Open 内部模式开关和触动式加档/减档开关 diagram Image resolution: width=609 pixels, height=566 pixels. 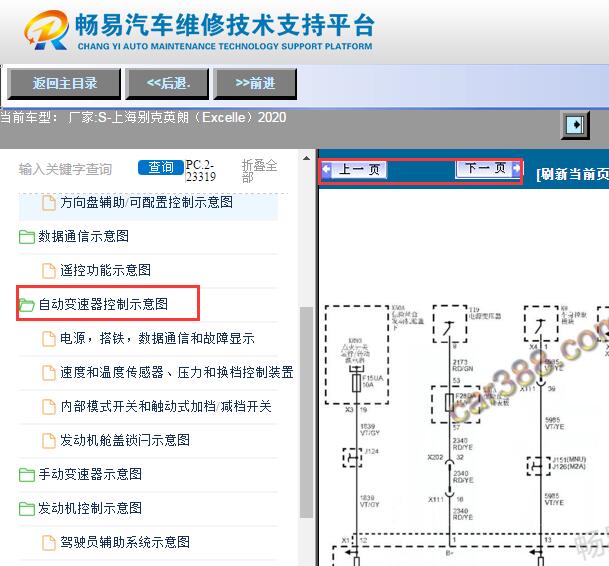point(166,406)
